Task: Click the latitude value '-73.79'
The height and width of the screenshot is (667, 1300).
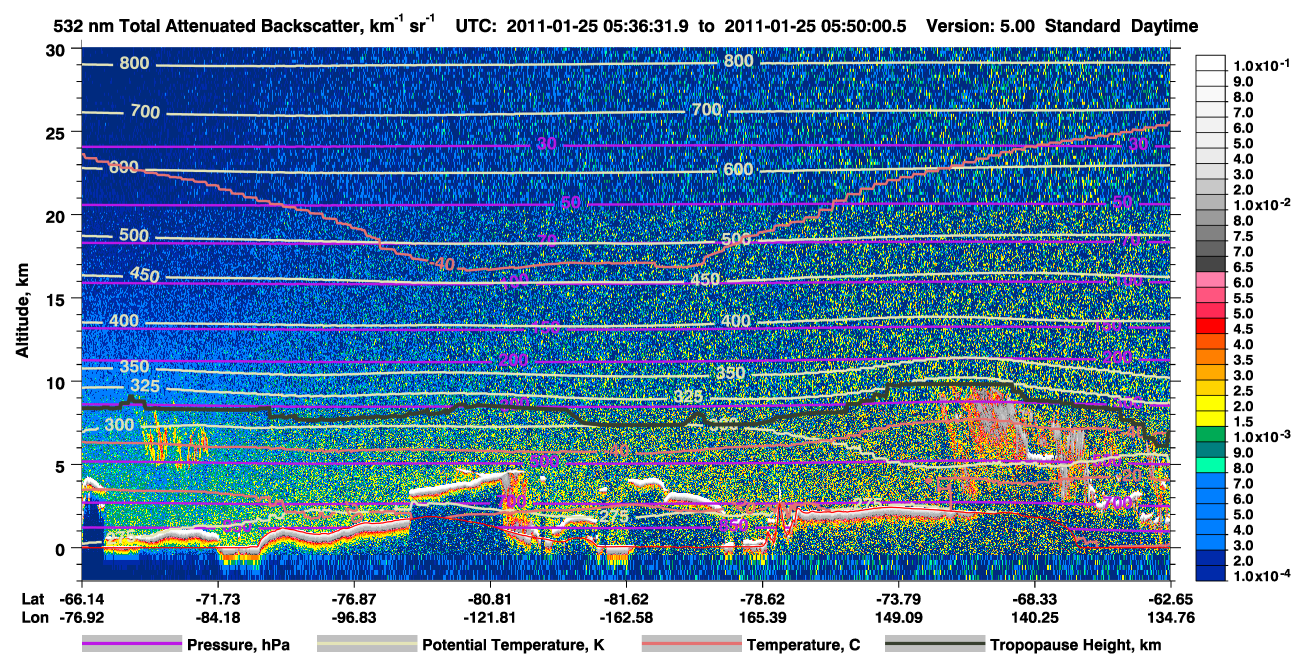Action: click(x=899, y=599)
